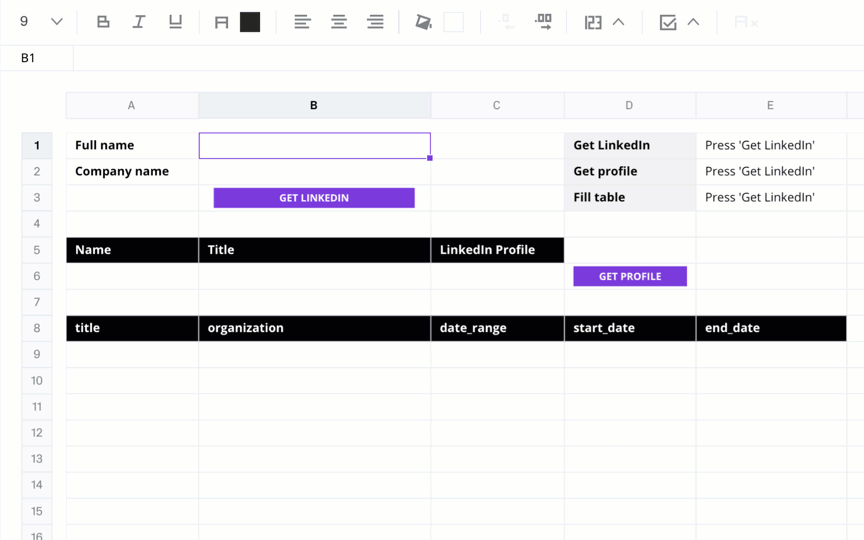Select the active Full name input cell B1
The height and width of the screenshot is (540, 864).
(x=315, y=145)
